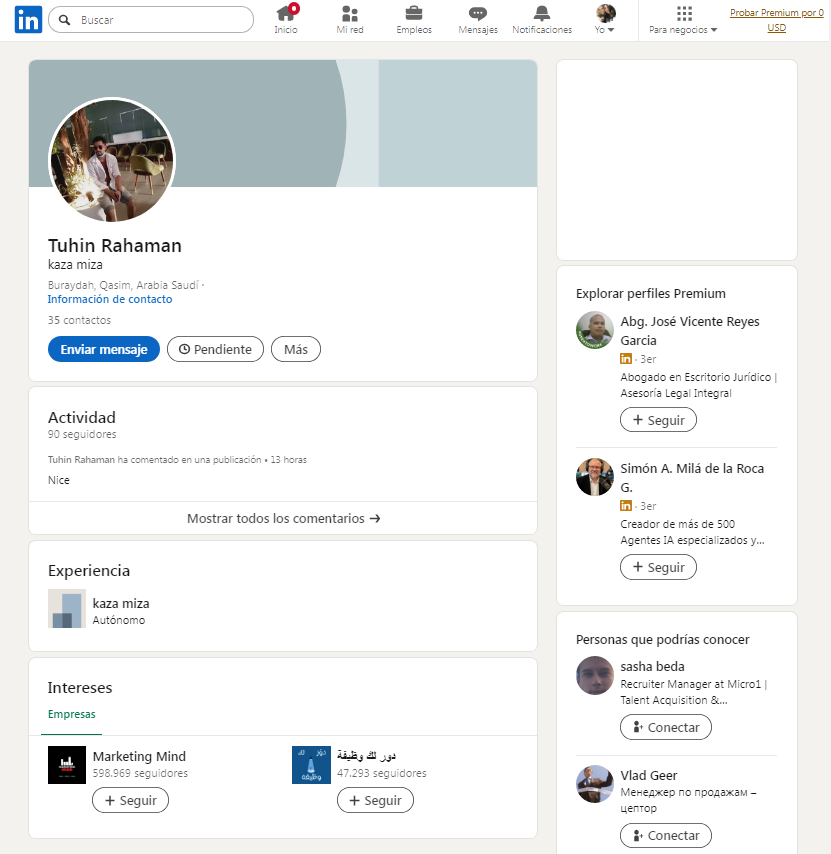Follow Abg. José Vicente Reyes Garcia
This screenshot has height=854, width=831.
pos(658,420)
